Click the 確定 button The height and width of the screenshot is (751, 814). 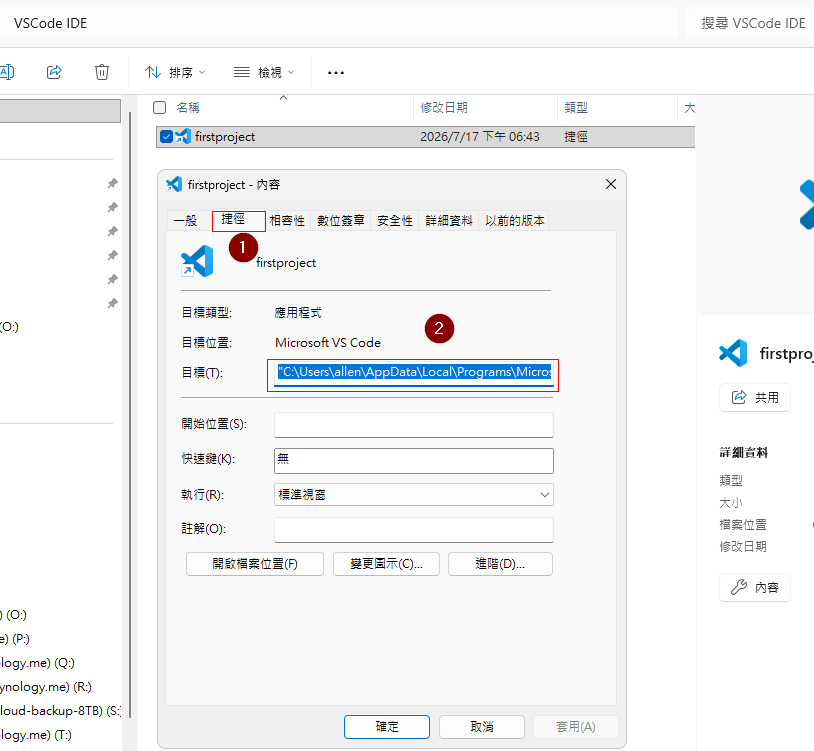[x=387, y=727]
